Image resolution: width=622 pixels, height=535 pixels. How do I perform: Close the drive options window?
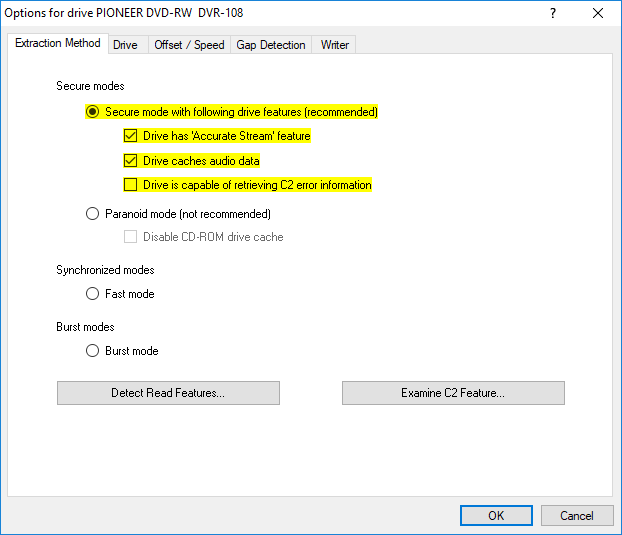click(598, 13)
